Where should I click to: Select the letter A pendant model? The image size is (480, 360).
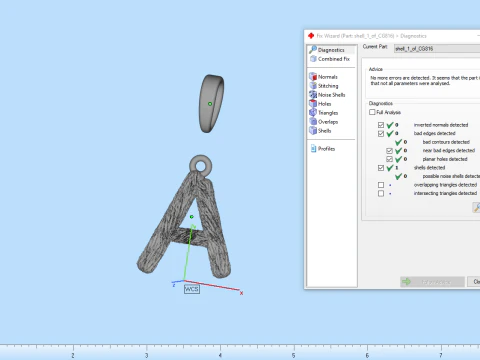coord(184,225)
